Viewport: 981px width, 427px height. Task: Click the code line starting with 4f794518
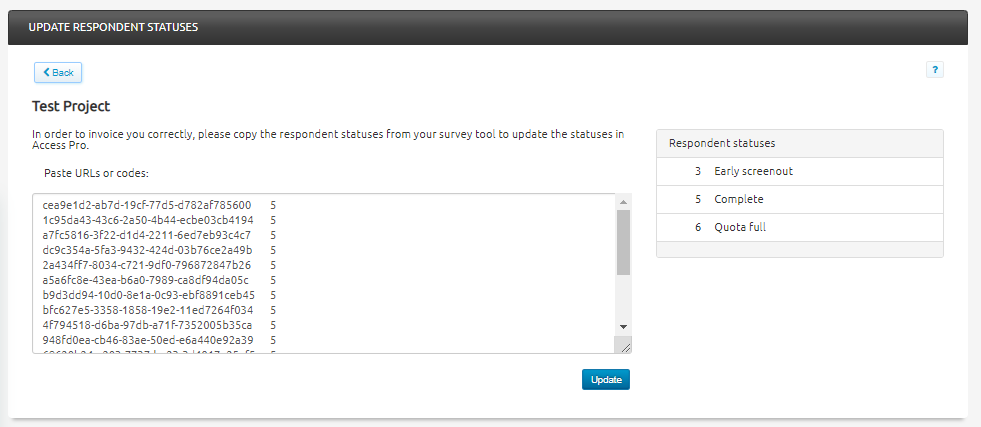[x=147, y=325]
